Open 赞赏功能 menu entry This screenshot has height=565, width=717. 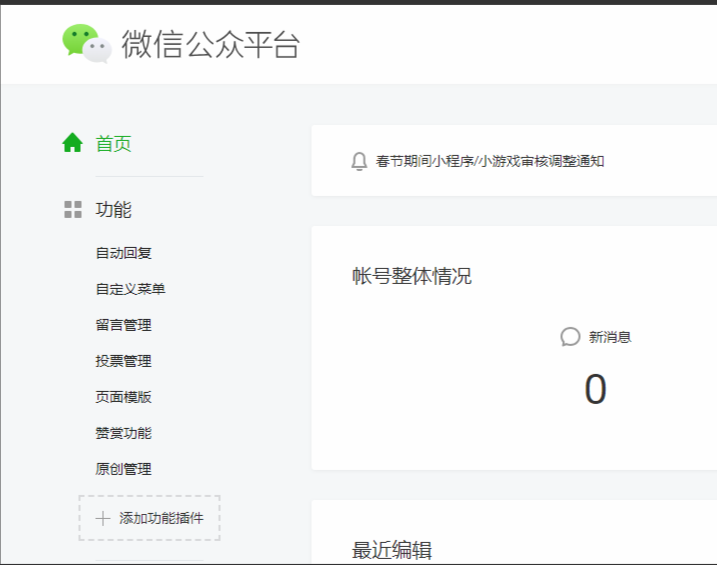123,433
